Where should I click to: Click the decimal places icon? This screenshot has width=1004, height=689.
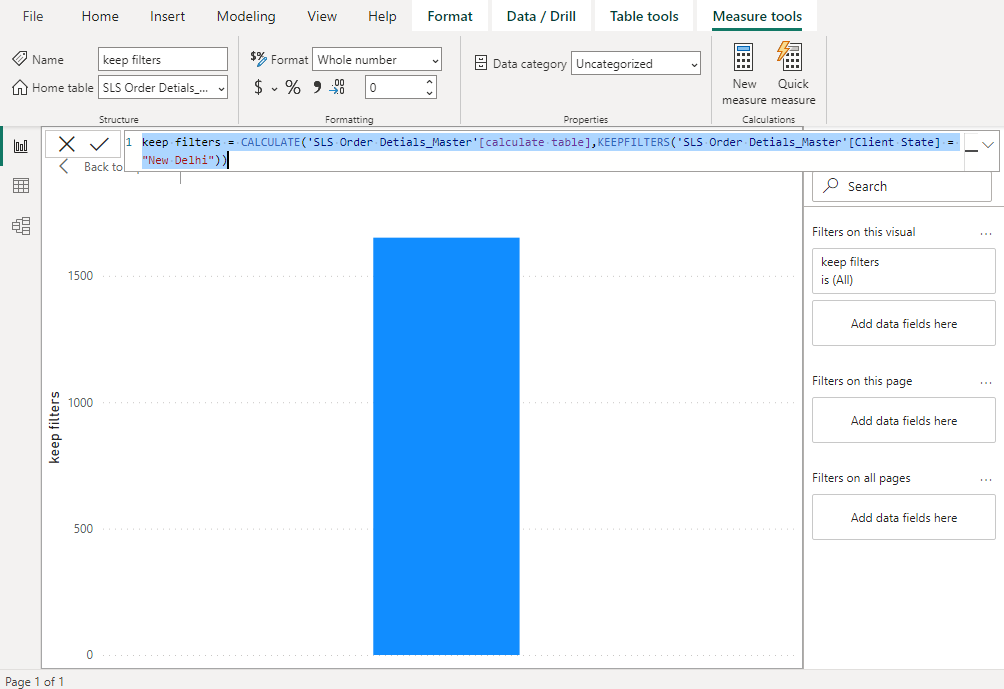click(337, 87)
